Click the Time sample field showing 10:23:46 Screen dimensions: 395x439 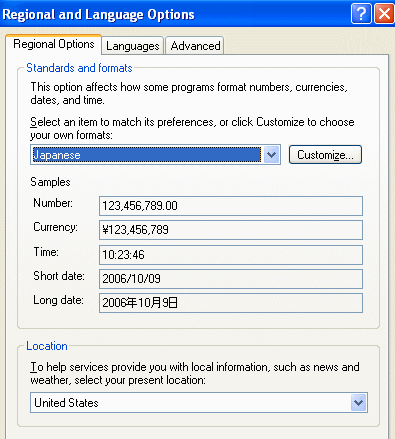click(x=231, y=255)
